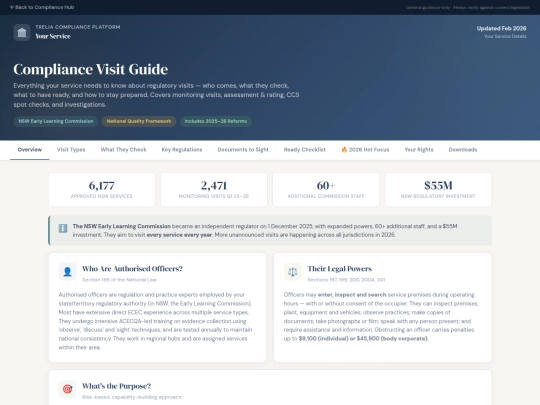The width and height of the screenshot is (540, 405).
Task: Click the general guidance only disclaimer
Action: 468,7
